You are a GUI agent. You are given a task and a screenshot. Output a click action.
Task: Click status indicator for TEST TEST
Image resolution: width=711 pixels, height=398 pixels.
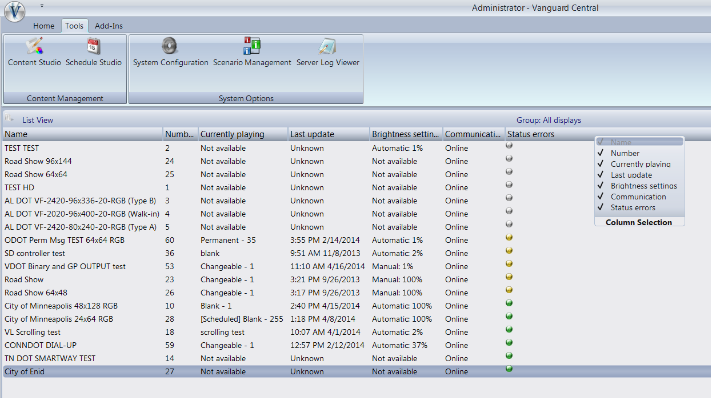pos(509,146)
